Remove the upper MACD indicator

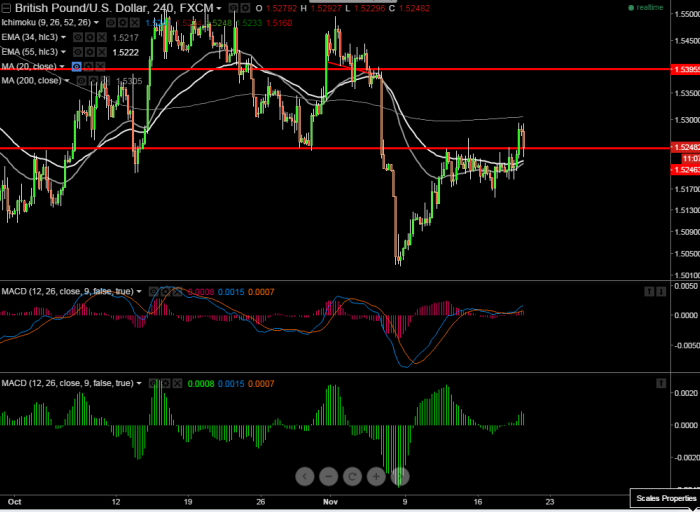click(177, 292)
